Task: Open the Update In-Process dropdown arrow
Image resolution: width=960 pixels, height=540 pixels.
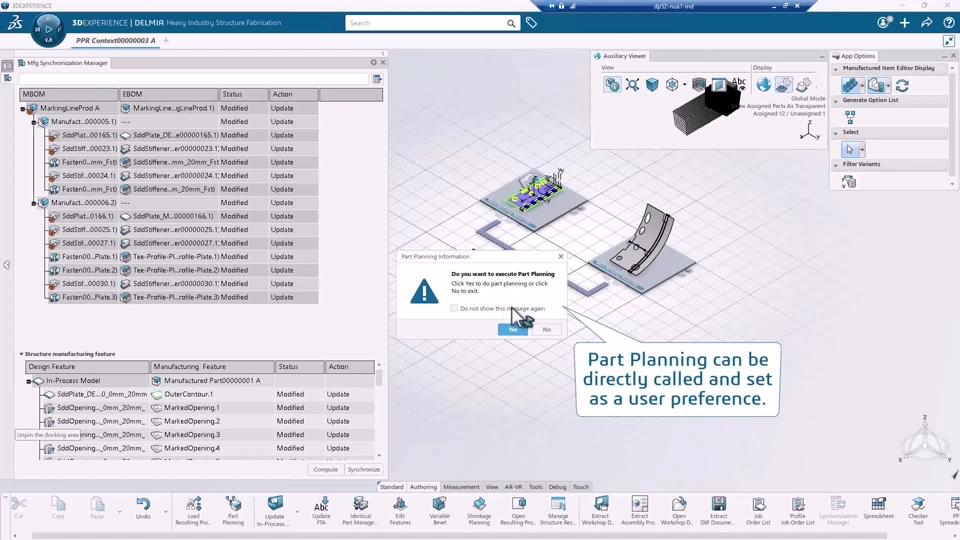Action: [297, 511]
